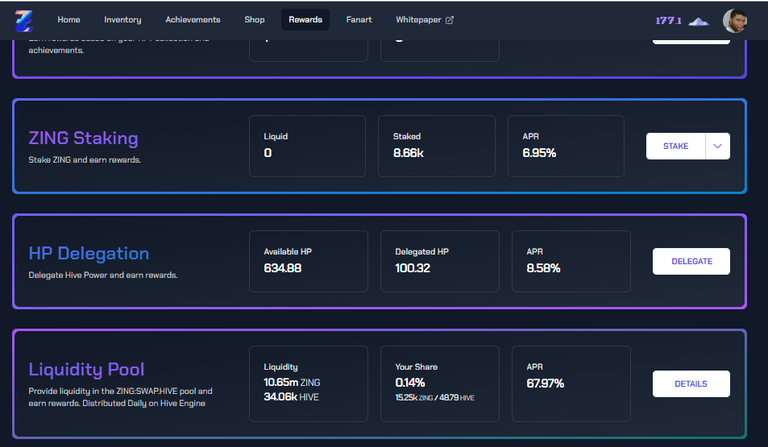Click the ZING Liquid value 0
Viewport: 768px width, 447px height.
267,153
